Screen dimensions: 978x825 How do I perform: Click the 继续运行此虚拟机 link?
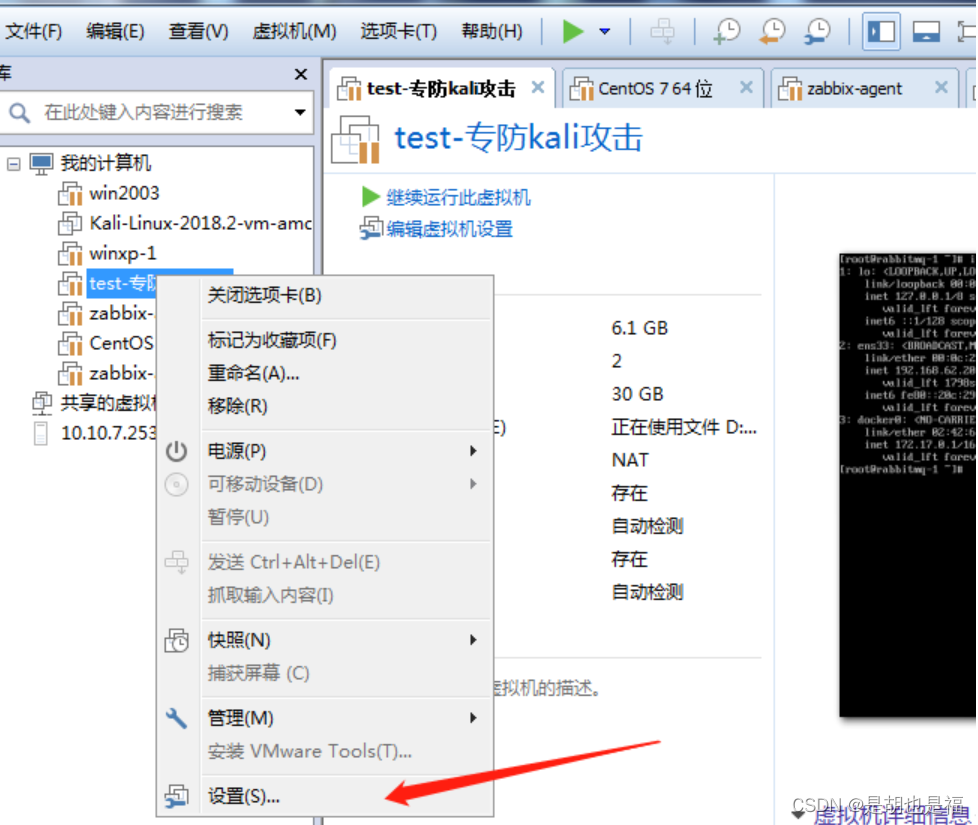(x=458, y=198)
